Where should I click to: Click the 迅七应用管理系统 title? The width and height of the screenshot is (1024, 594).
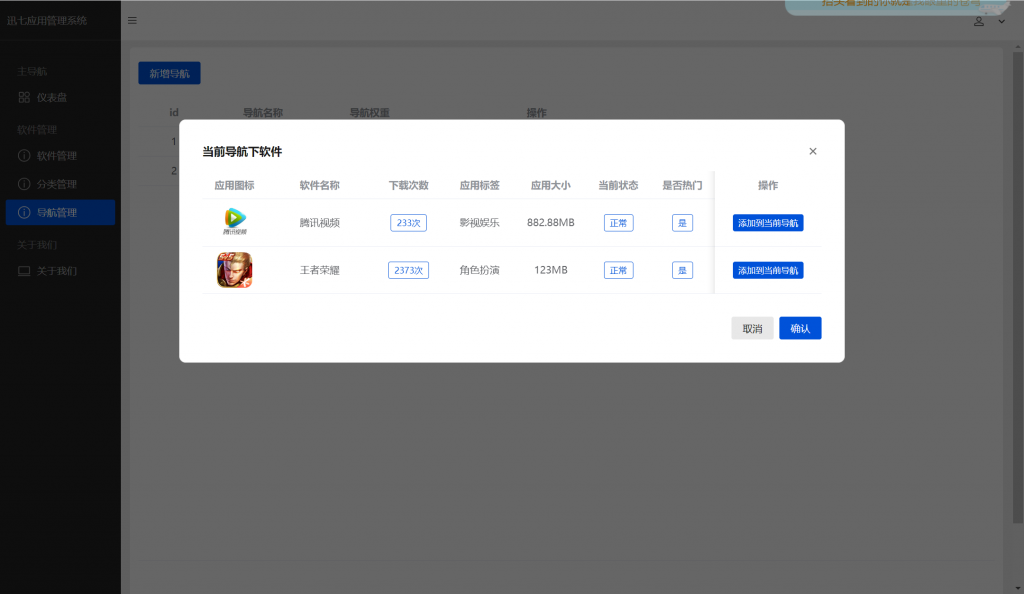47,21
